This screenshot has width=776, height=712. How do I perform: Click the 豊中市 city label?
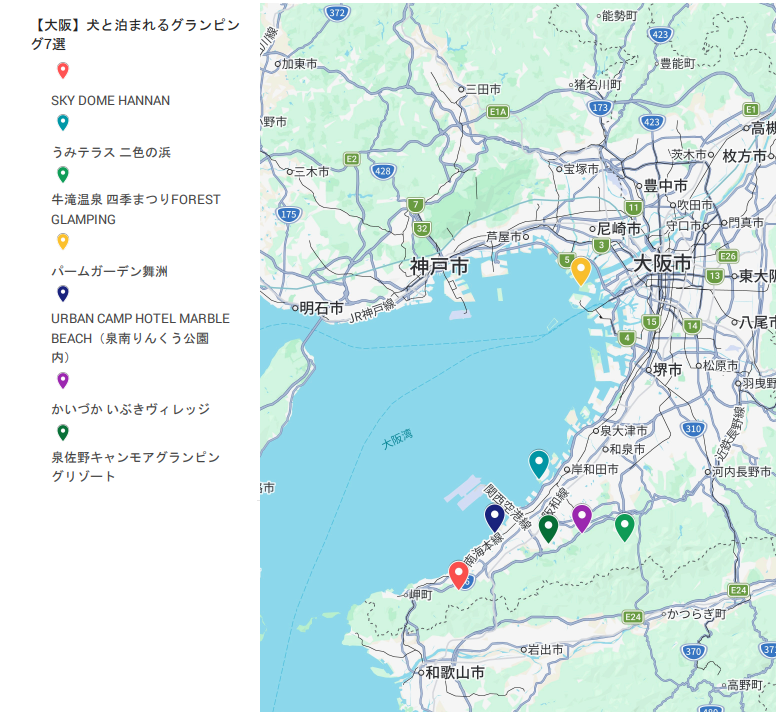pyautogui.click(x=666, y=186)
